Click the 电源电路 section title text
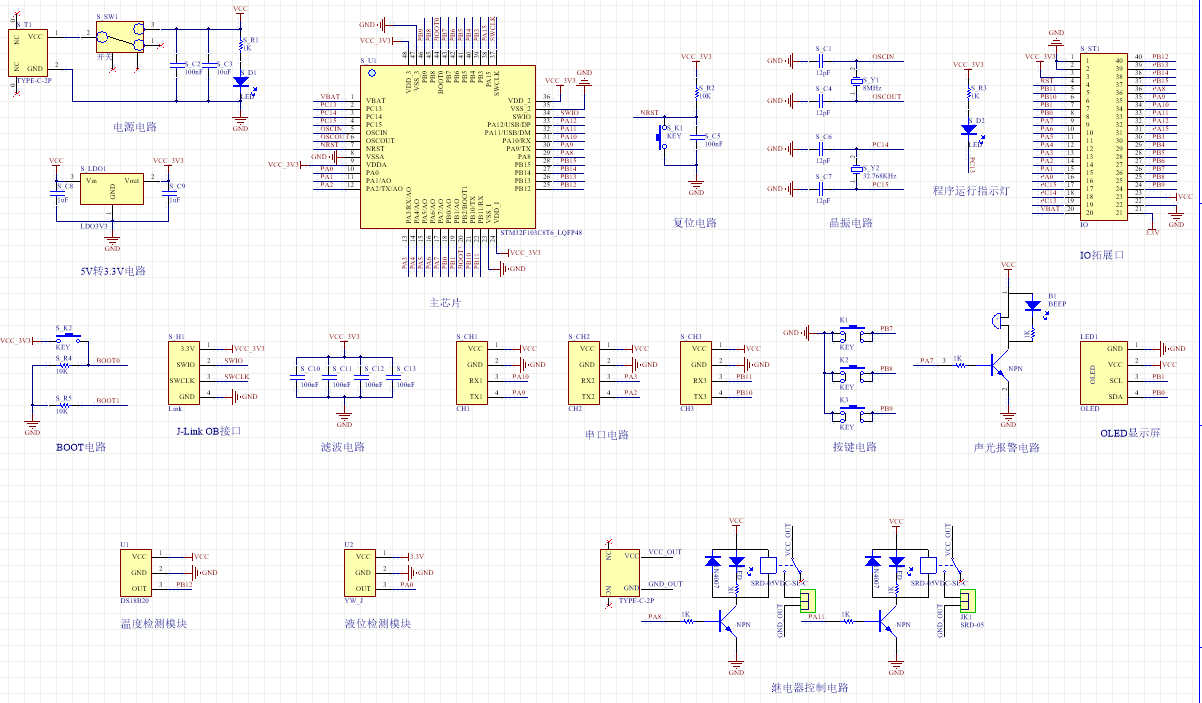Screen dimensions: 1202x703 tap(135, 128)
